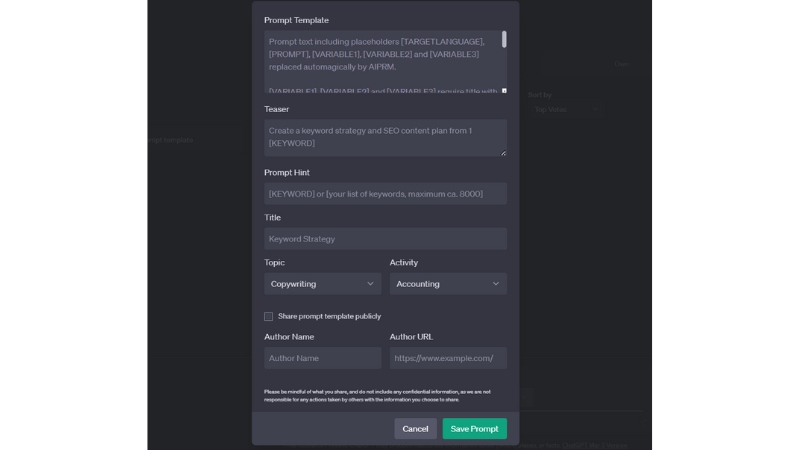800x450 pixels.
Task: Select the Title input with Keyword Strategy
Action: pos(385,239)
